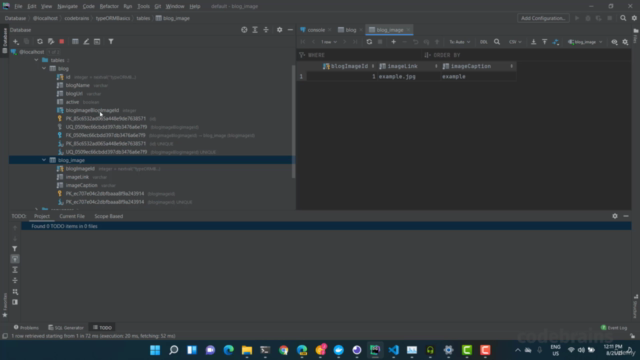The height and width of the screenshot is (360, 640).
Task: Filter the Database tree
Action: (x=111, y=42)
